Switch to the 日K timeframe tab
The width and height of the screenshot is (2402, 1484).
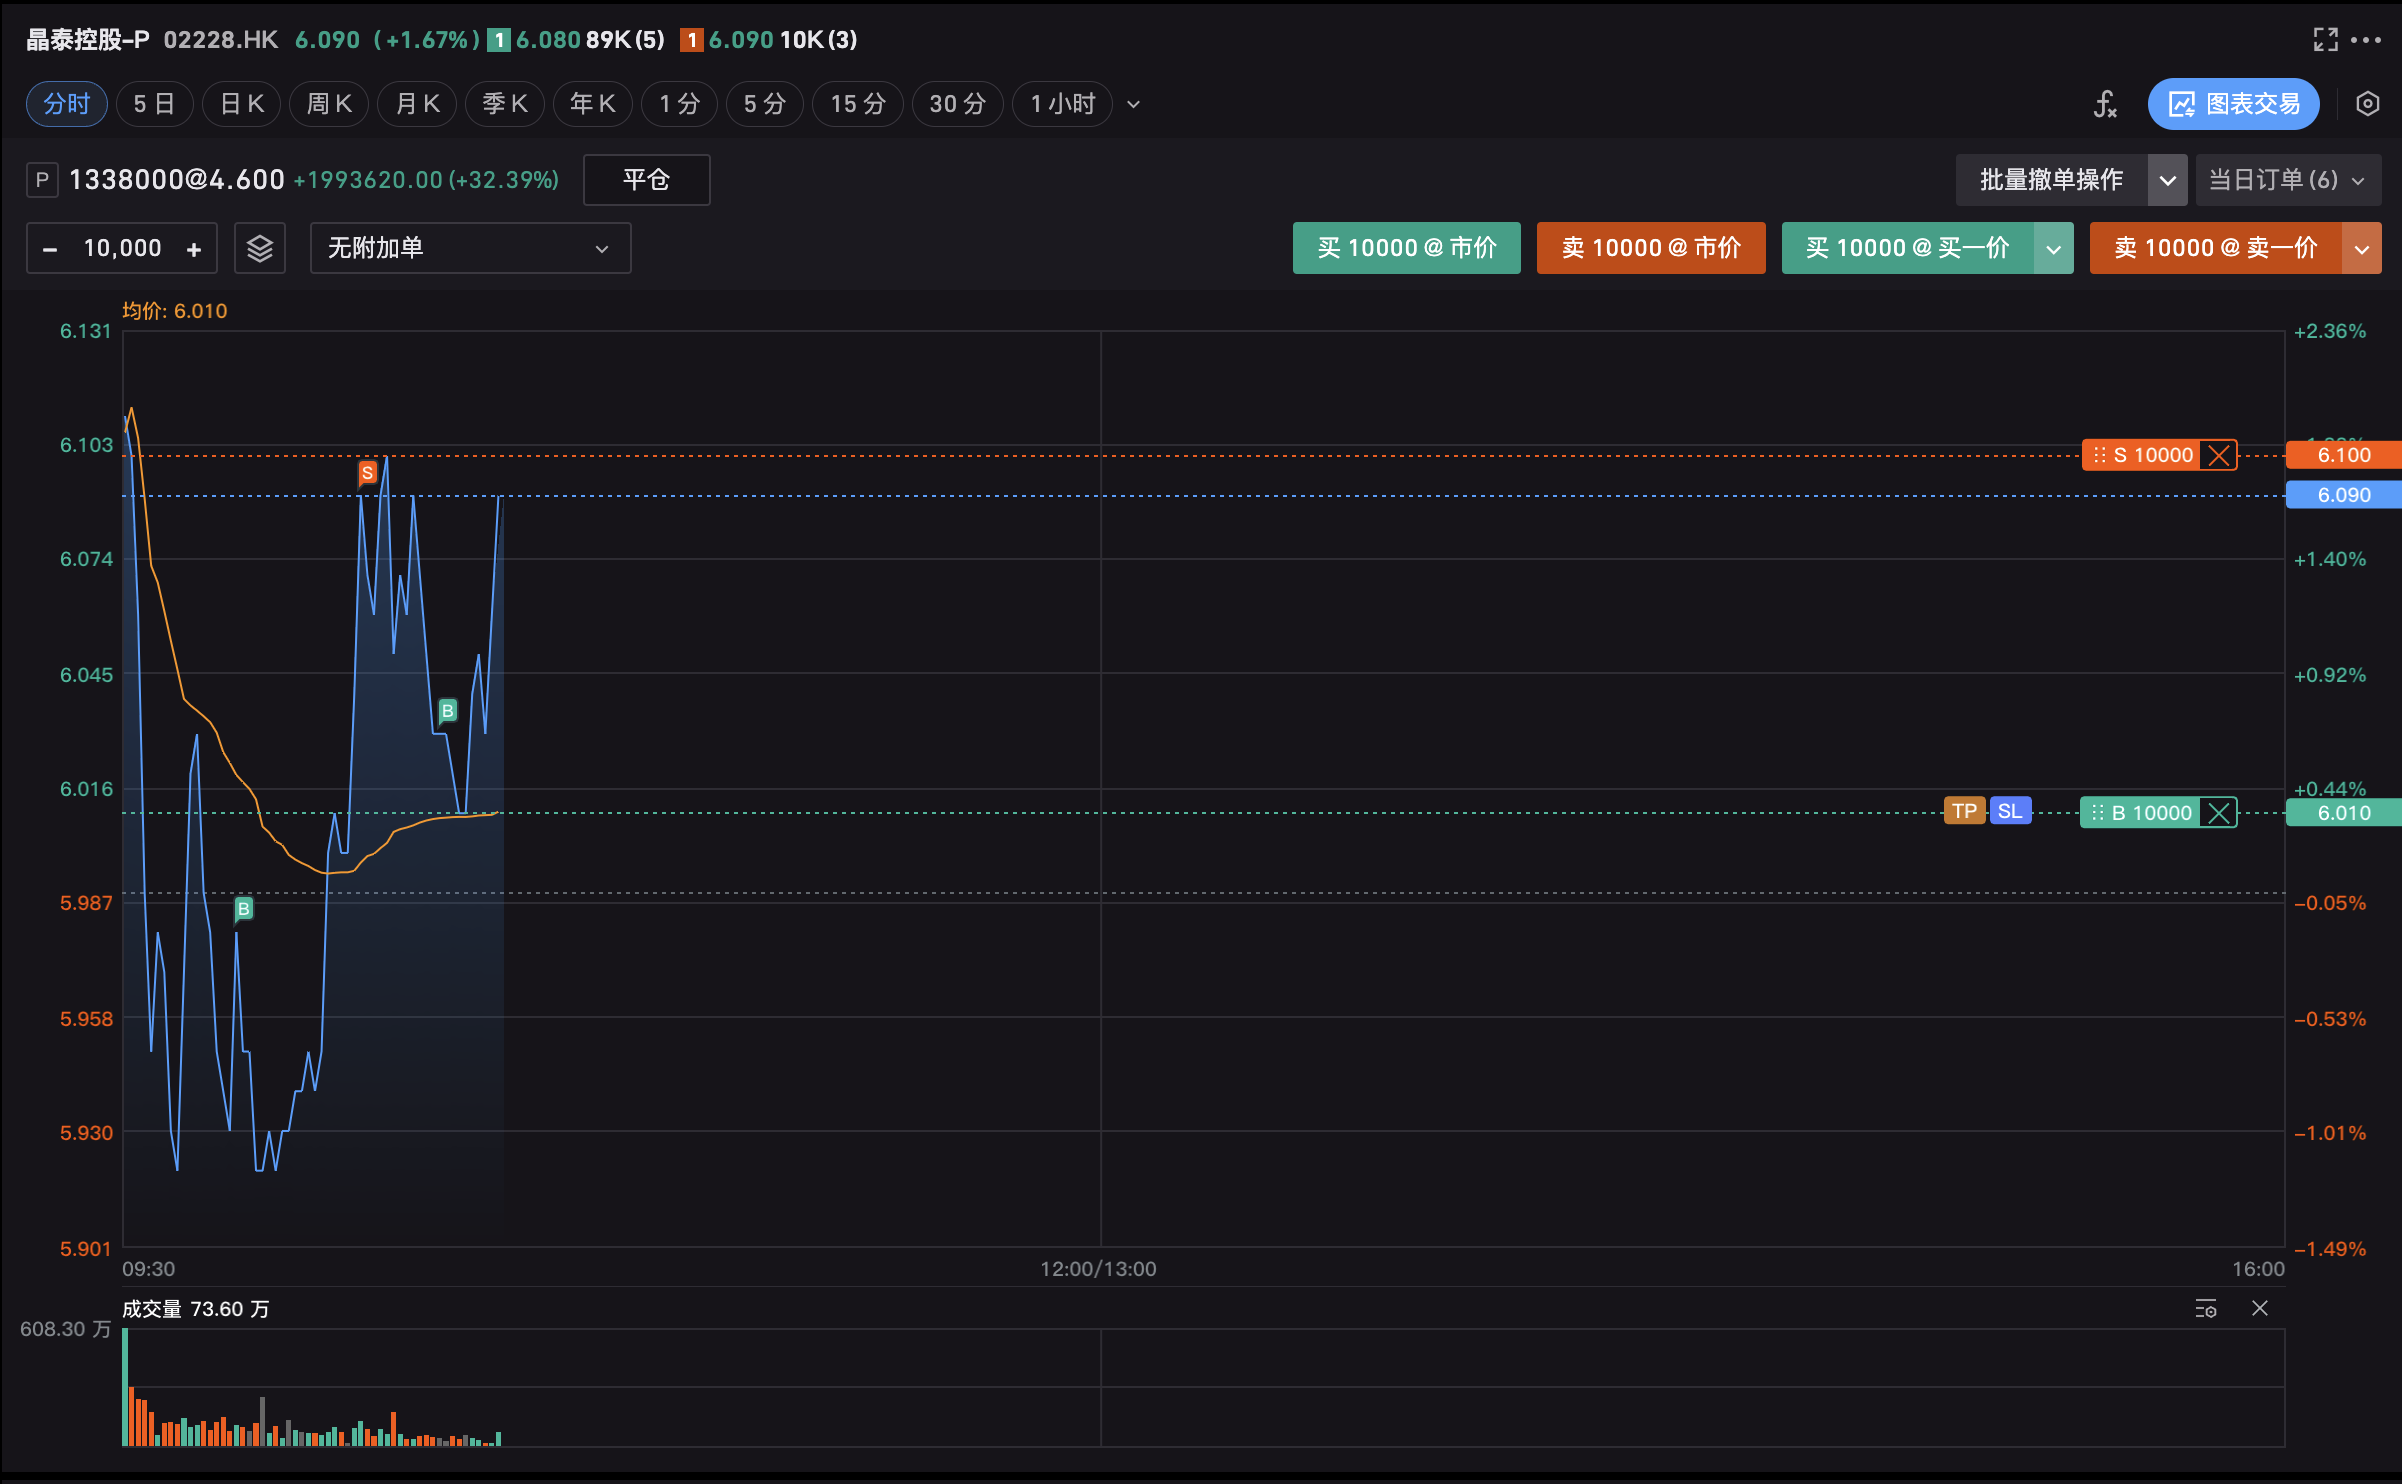click(x=242, y=104)
